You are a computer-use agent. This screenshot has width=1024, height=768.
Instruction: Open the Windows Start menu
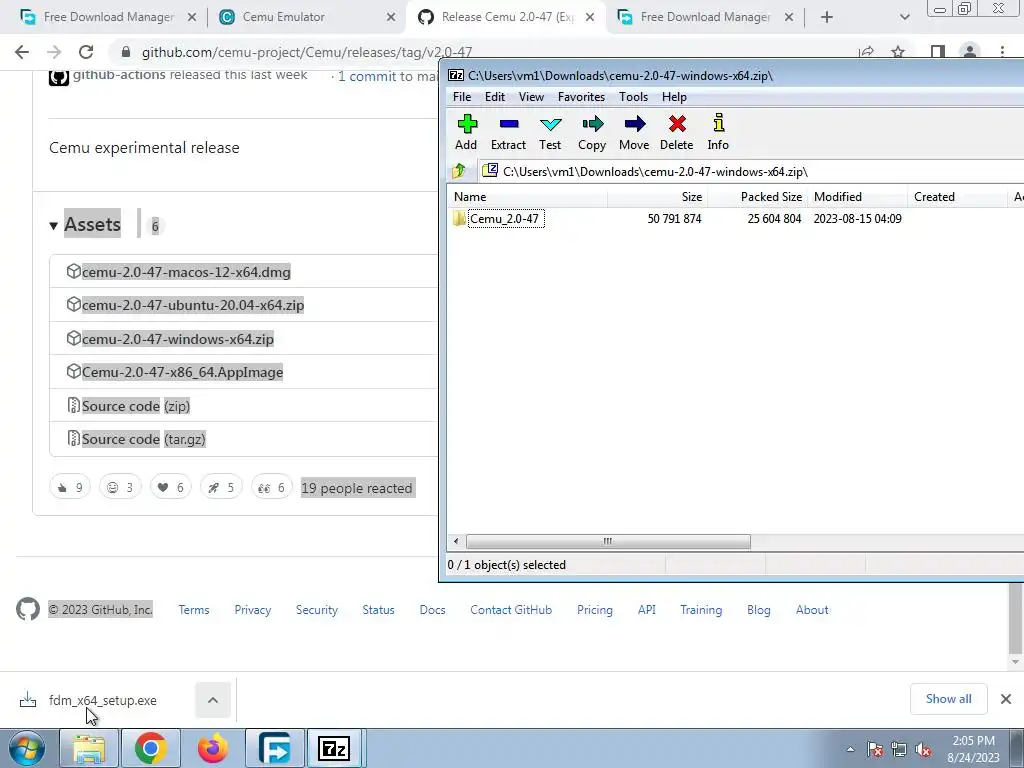click(x=27, y=748)
